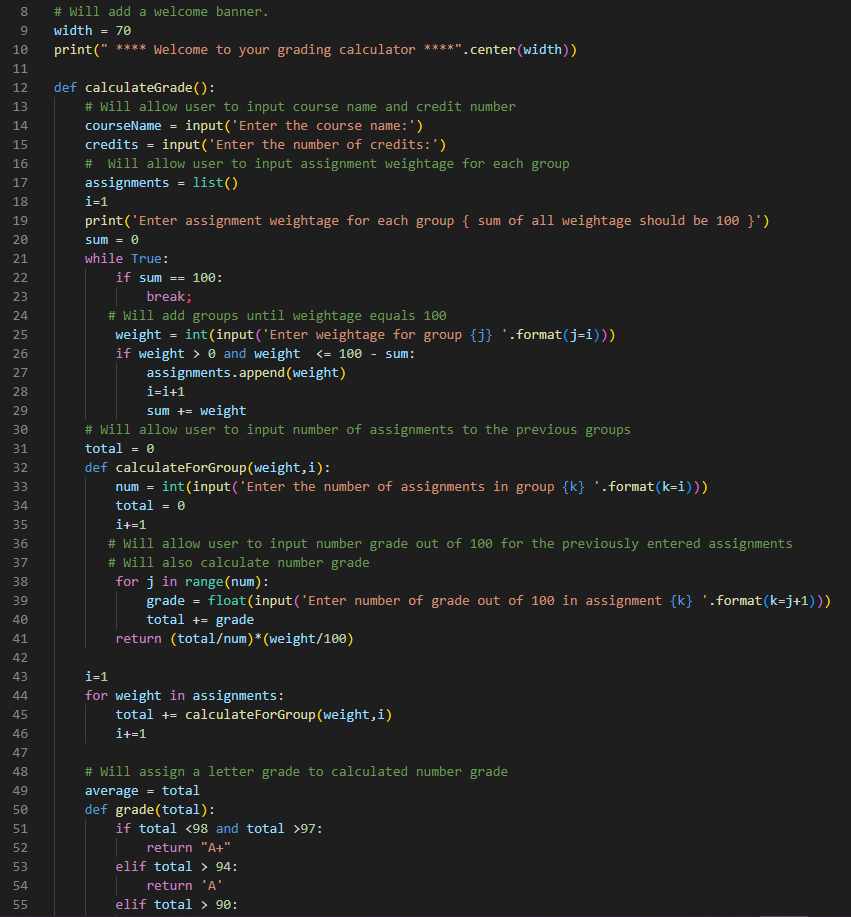Click line number 50 next to def grade
Screen dimensions: 851x917
point(20,809)
